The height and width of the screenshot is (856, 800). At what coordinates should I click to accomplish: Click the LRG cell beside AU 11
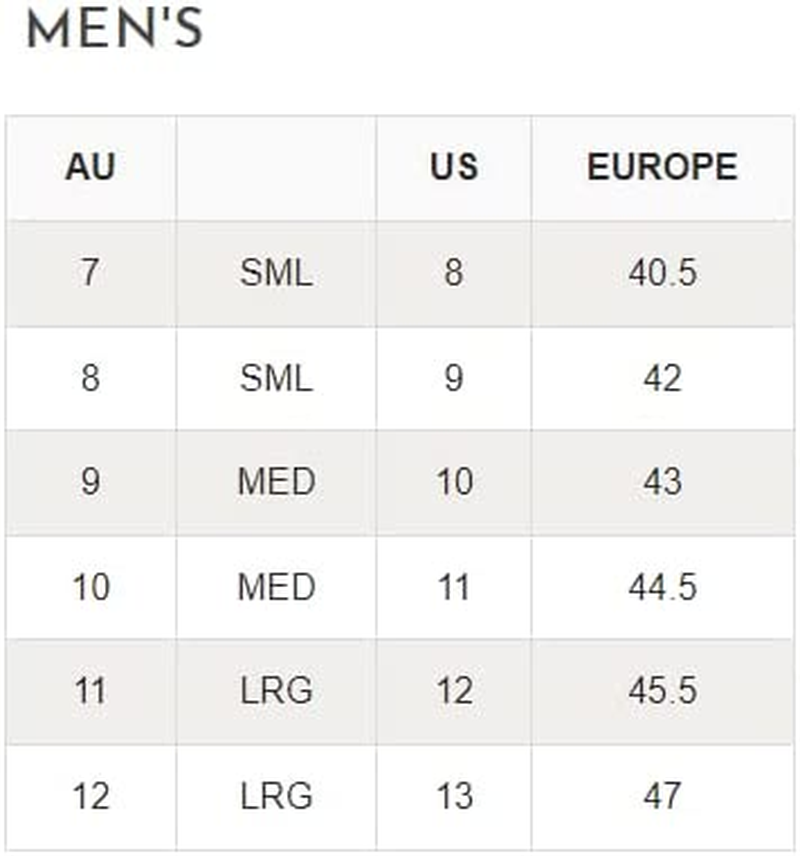click(276, 691)
